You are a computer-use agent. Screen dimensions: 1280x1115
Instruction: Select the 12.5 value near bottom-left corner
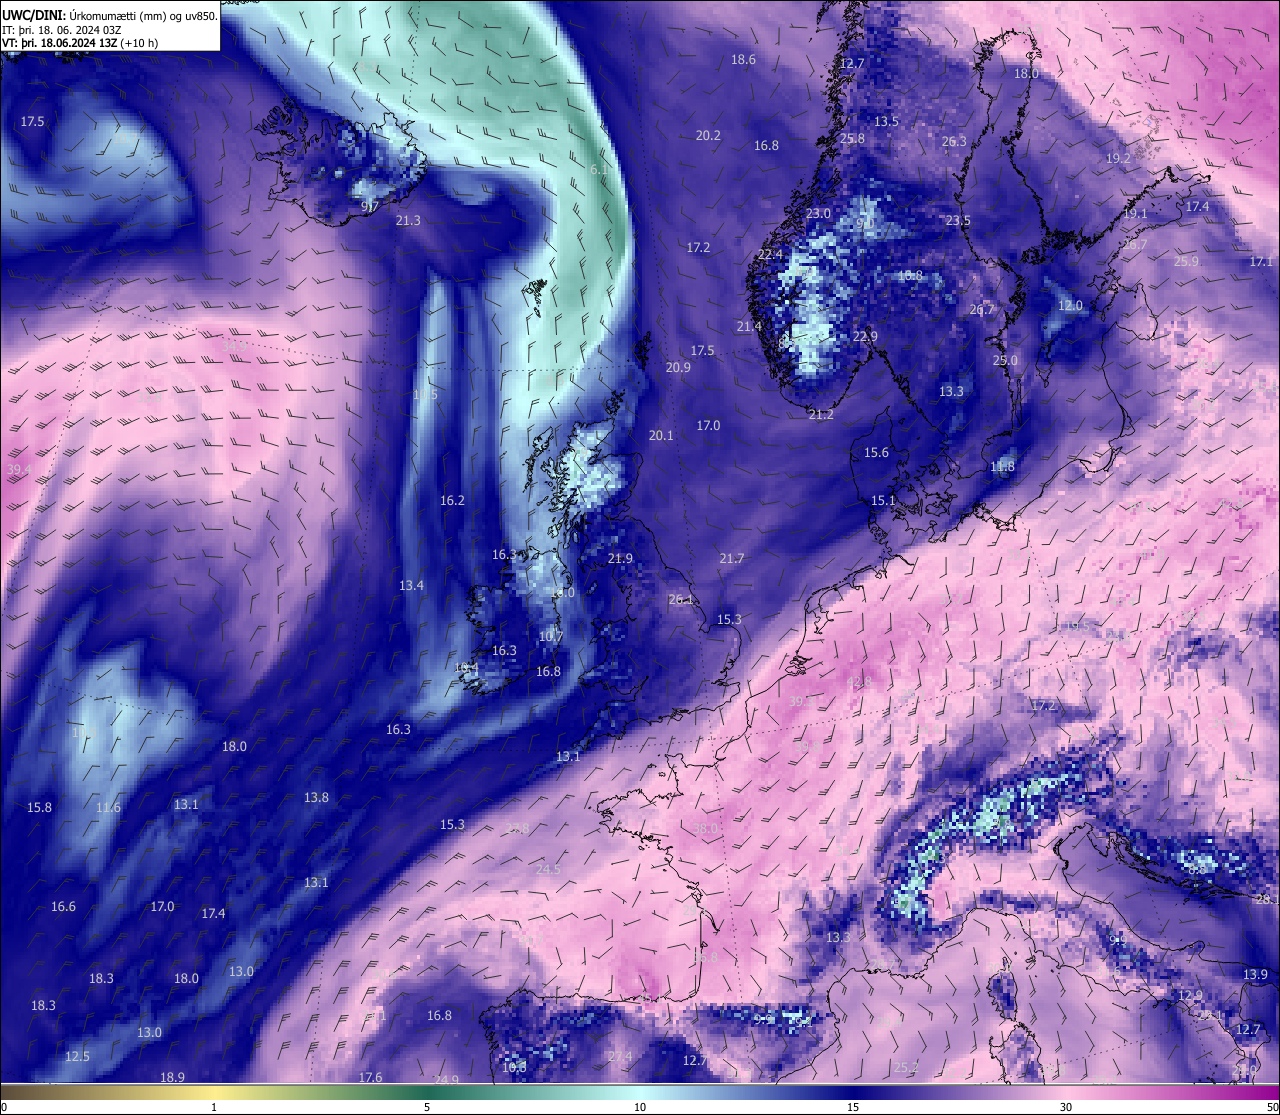77,1057
